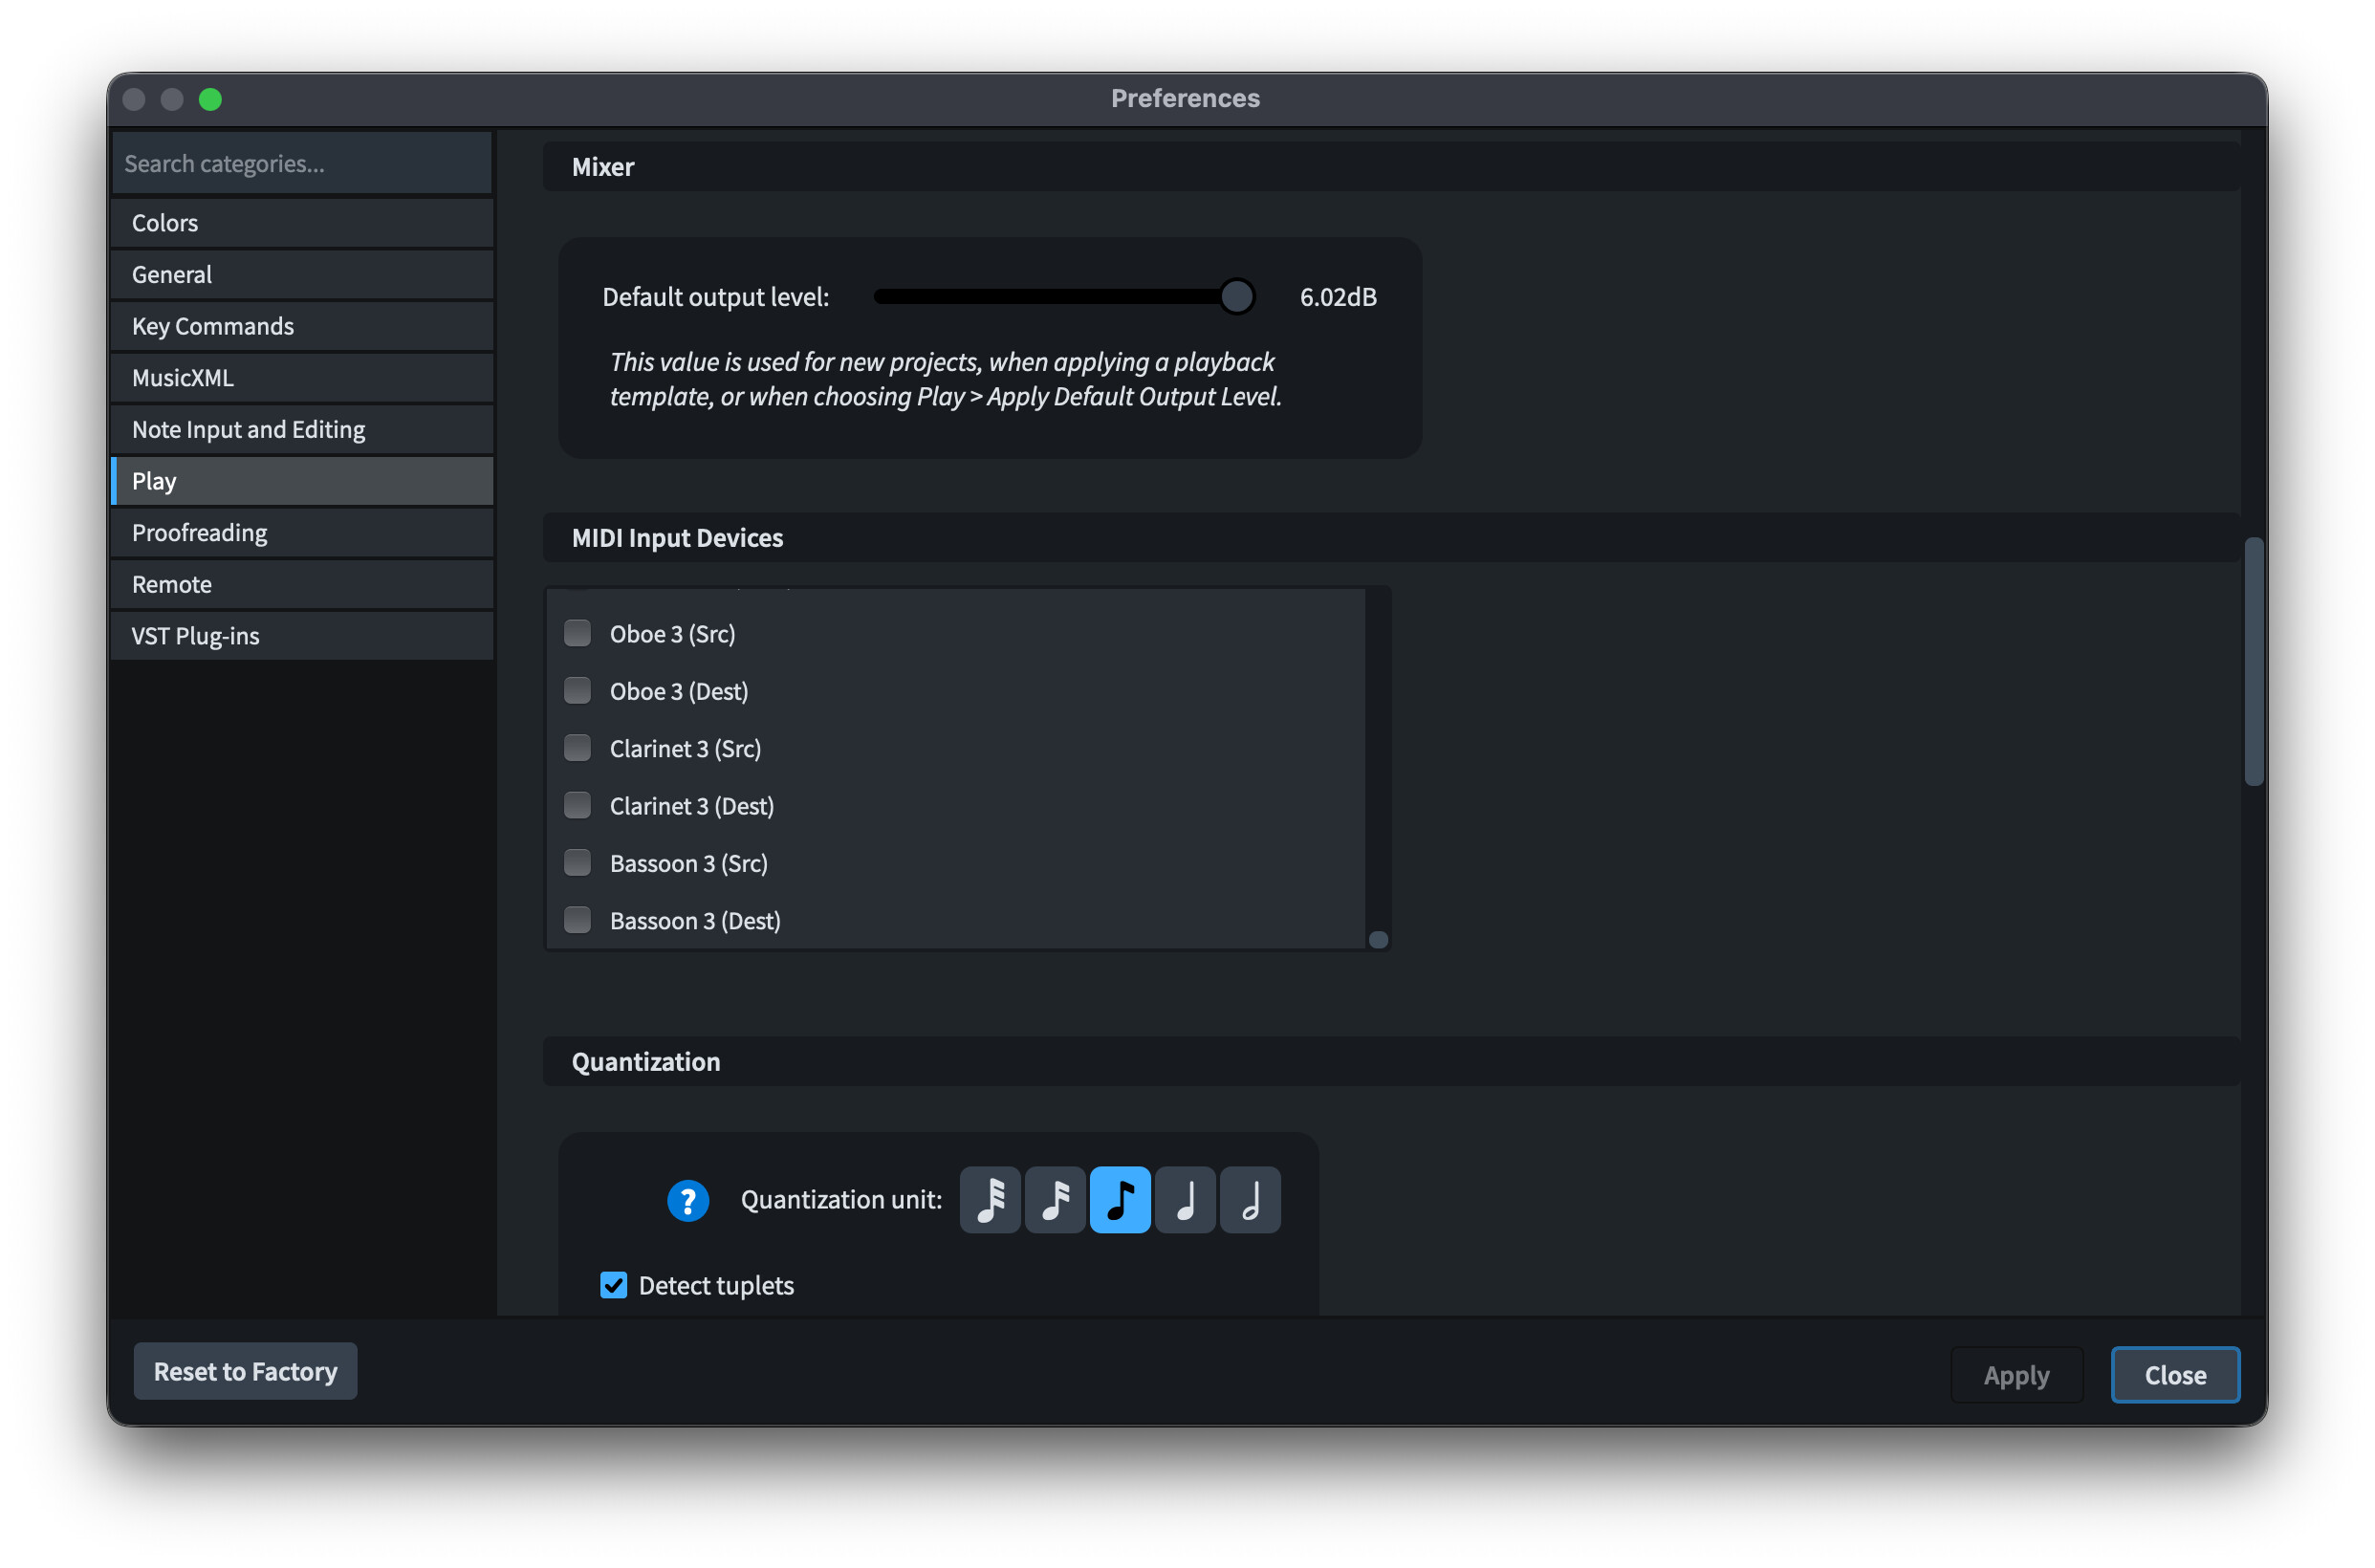2375x1568 pixels.
Task: Uncheck Detect tuplets option
Action: [x=613, y=1285]
